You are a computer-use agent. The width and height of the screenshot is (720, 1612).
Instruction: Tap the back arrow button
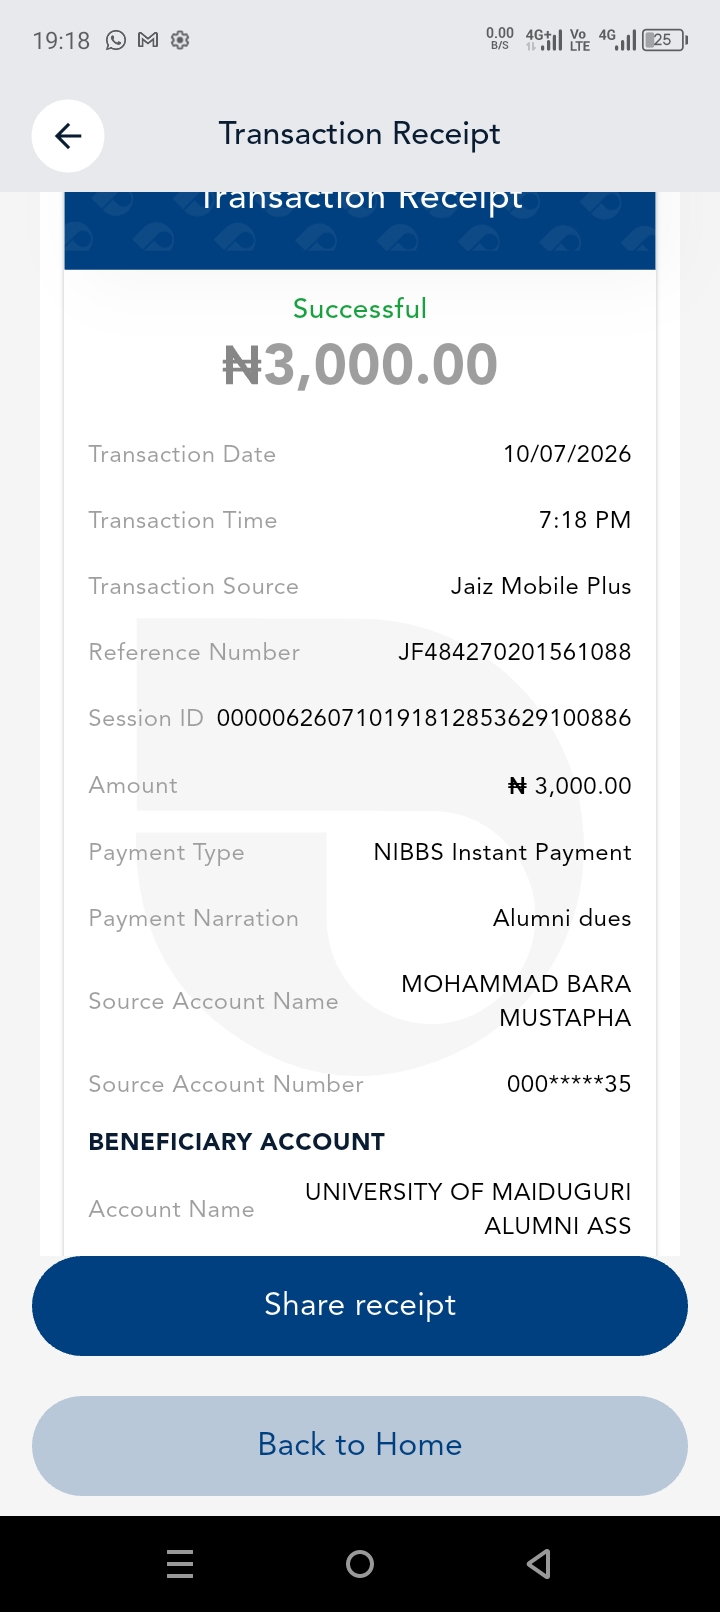coord(68,136)
